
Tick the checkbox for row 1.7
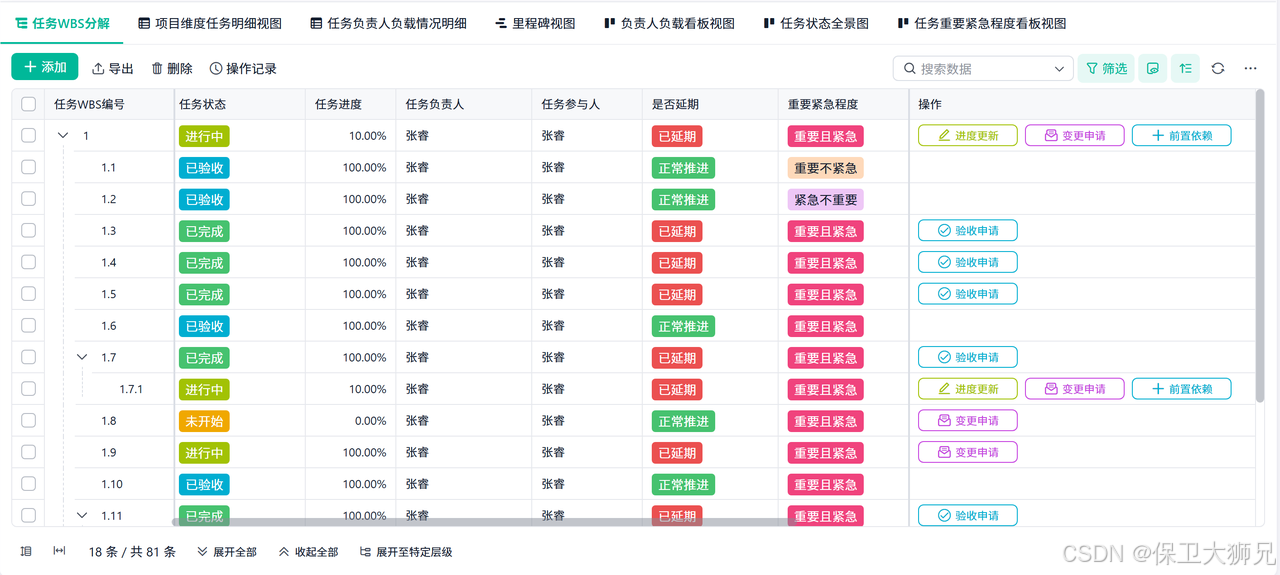tap(28, 357)
